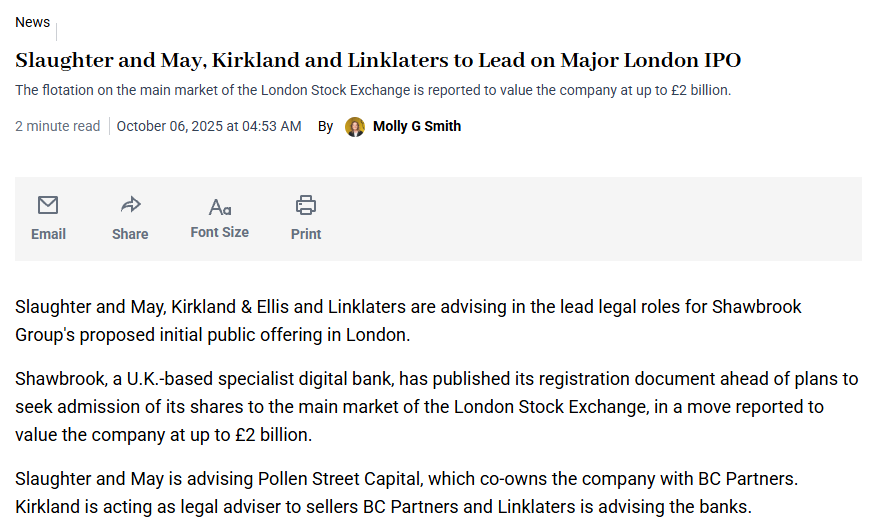Click the first paragraph mentioning Shawbrook Group's IPO
The width and height of the screenshot is (871, 527).
pyautogui.click(x=408, y=321)
